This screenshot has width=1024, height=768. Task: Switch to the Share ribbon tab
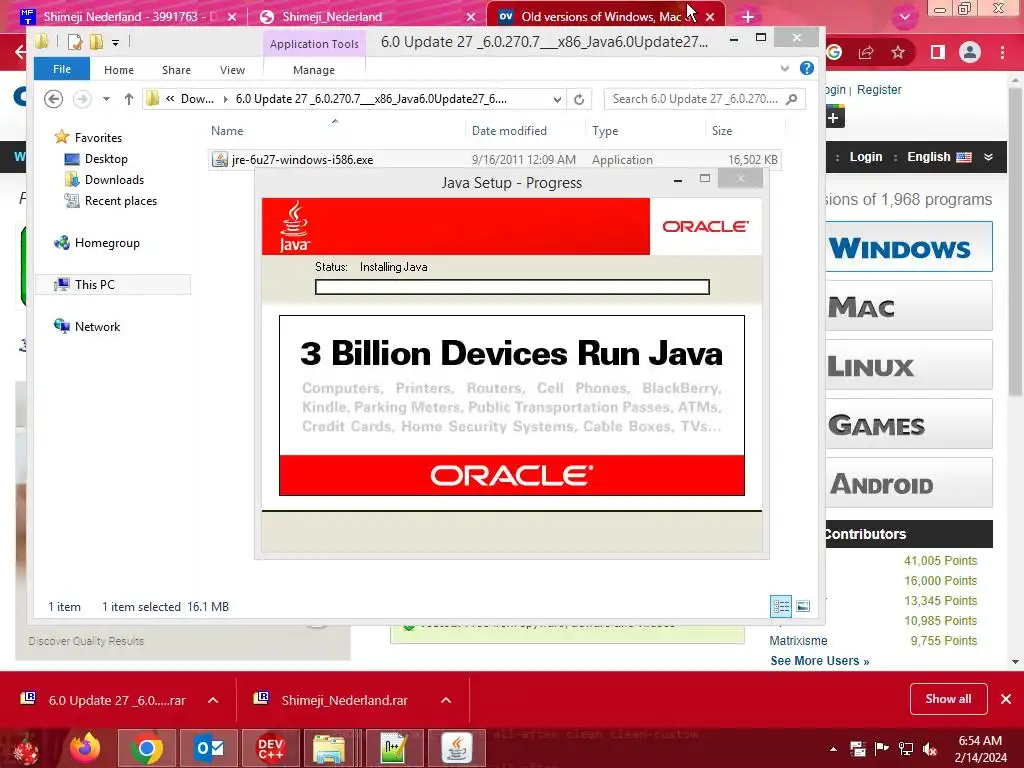176,70
